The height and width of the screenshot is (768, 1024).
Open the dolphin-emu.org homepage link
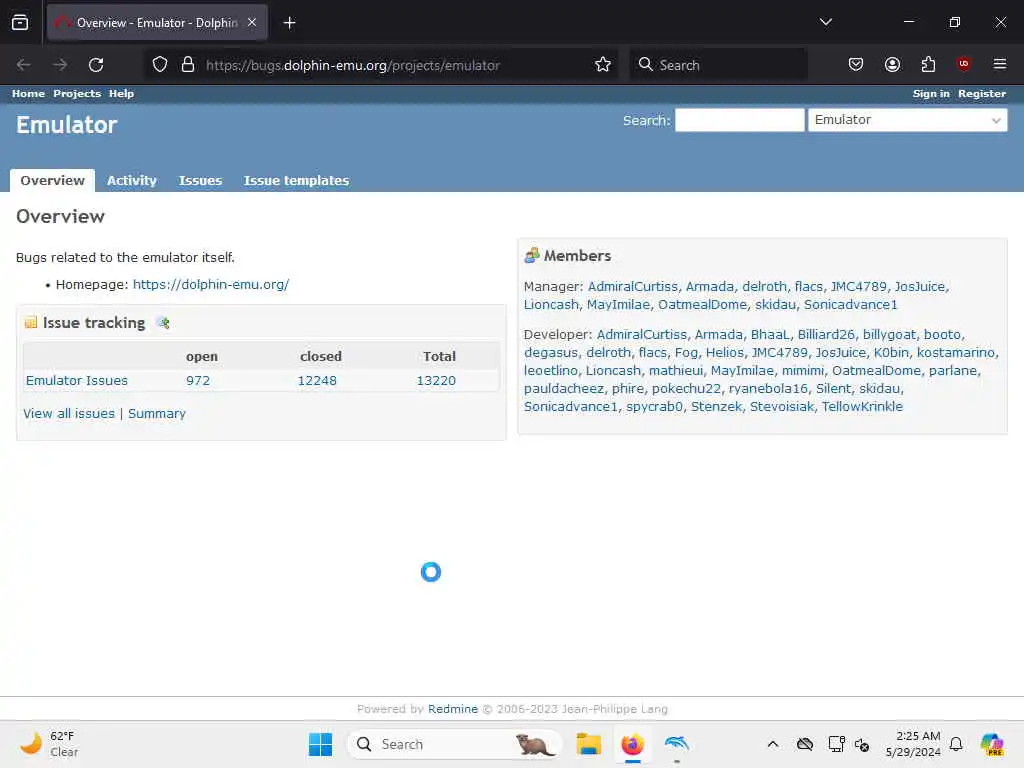click(x=211, y=284)
